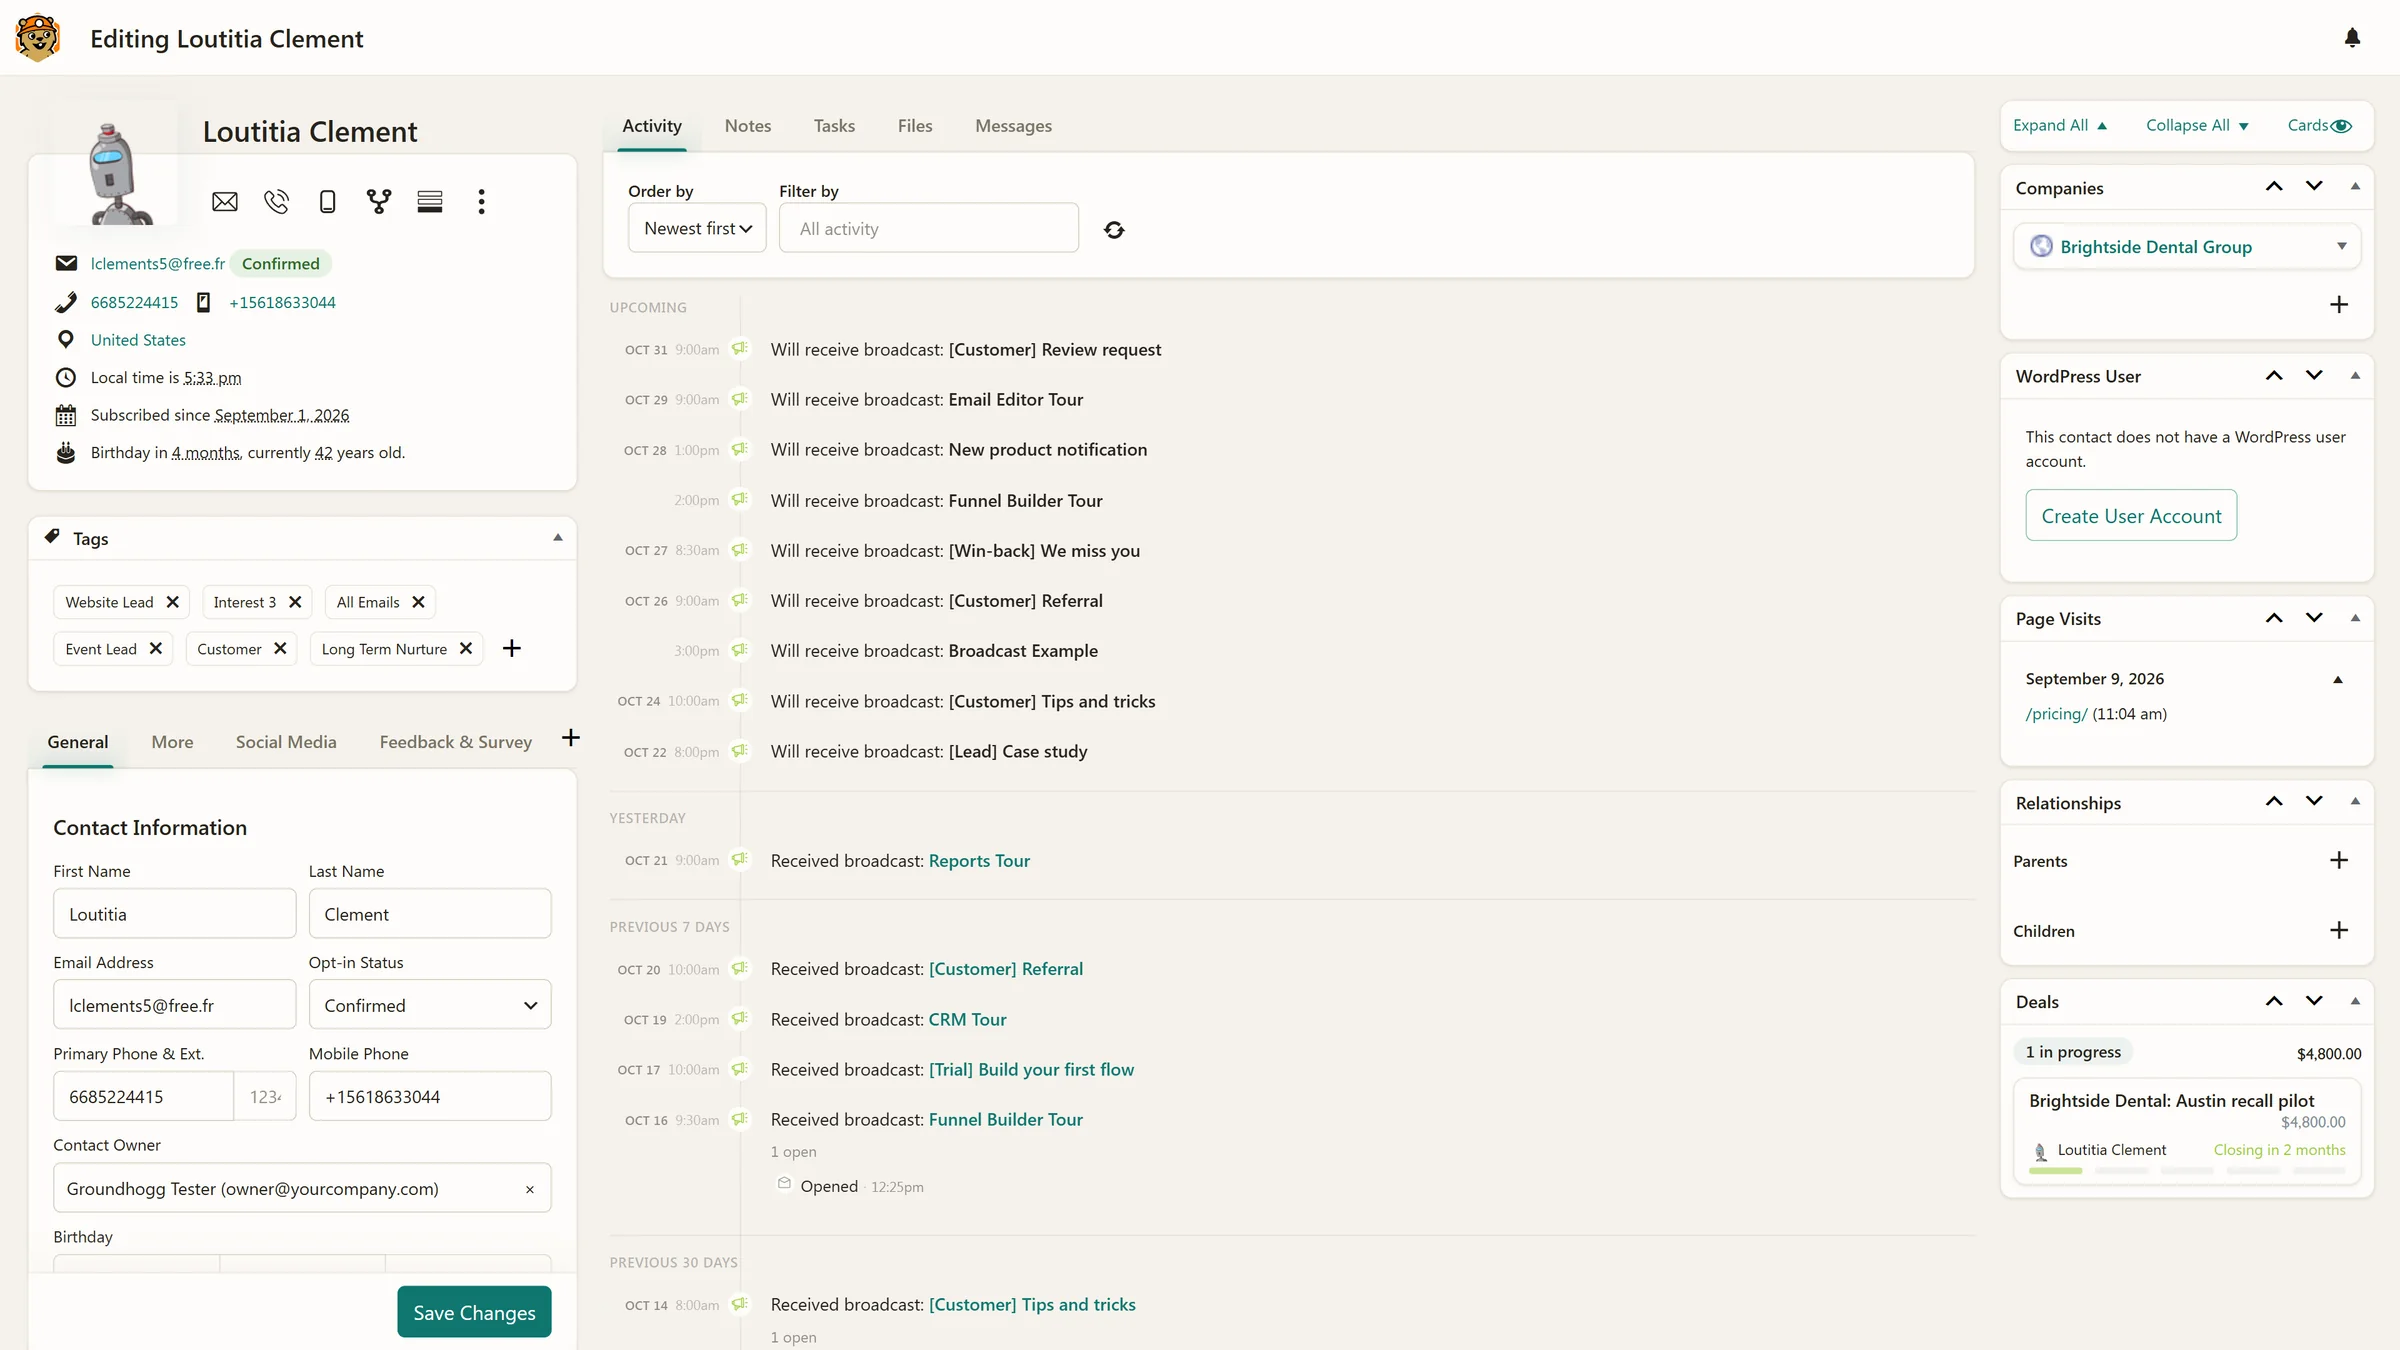Refresh the activity timeline

tap(1114, 230)
